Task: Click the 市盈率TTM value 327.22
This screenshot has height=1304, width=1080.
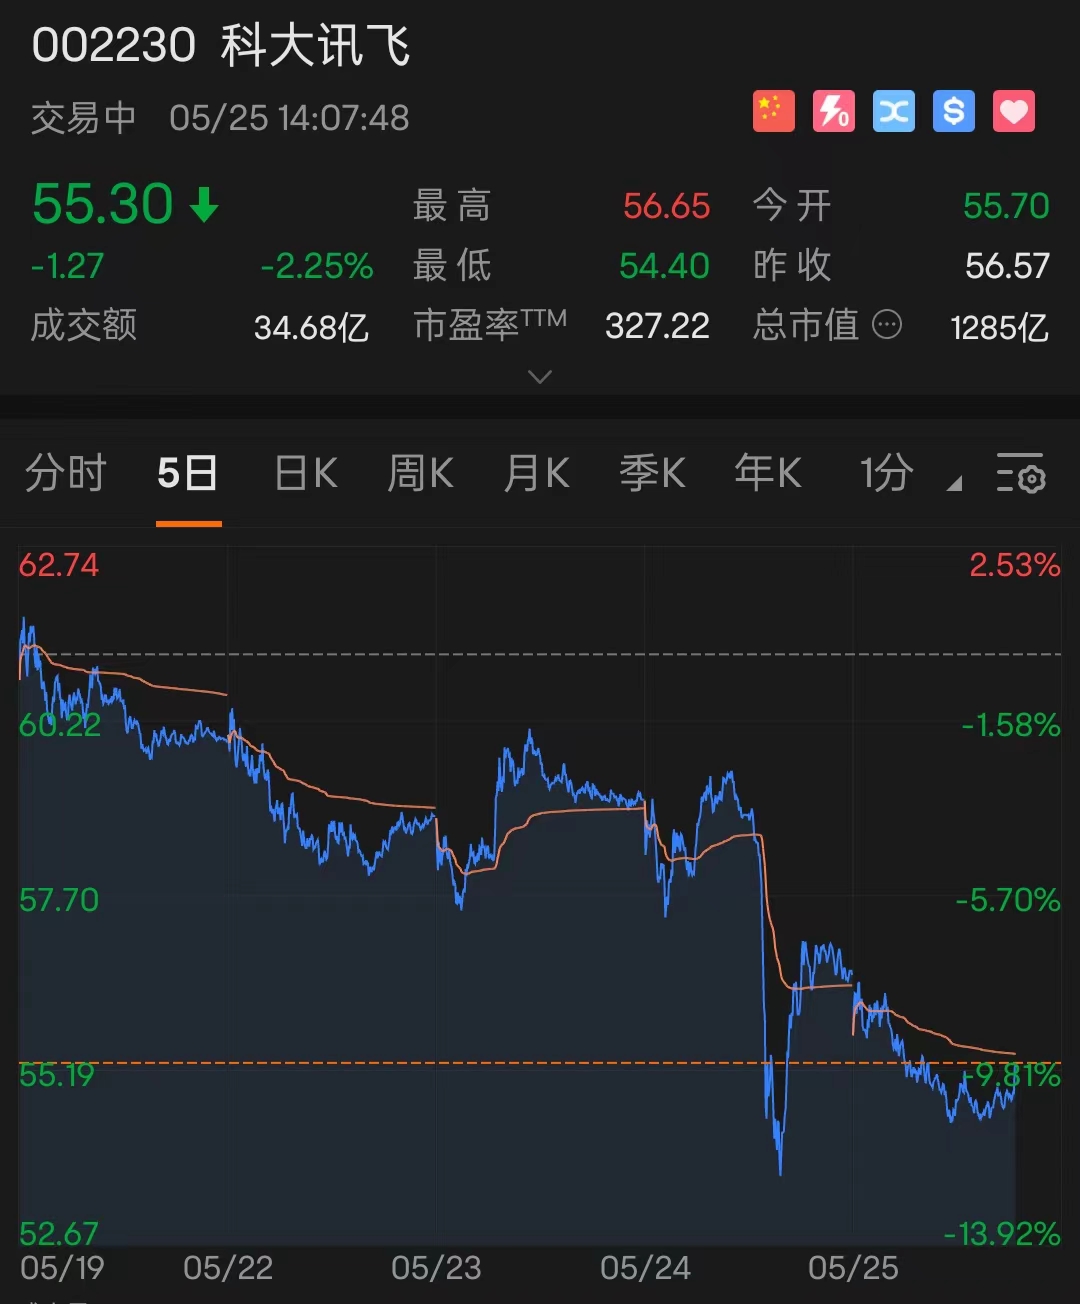Action: [x=656, y=325]
